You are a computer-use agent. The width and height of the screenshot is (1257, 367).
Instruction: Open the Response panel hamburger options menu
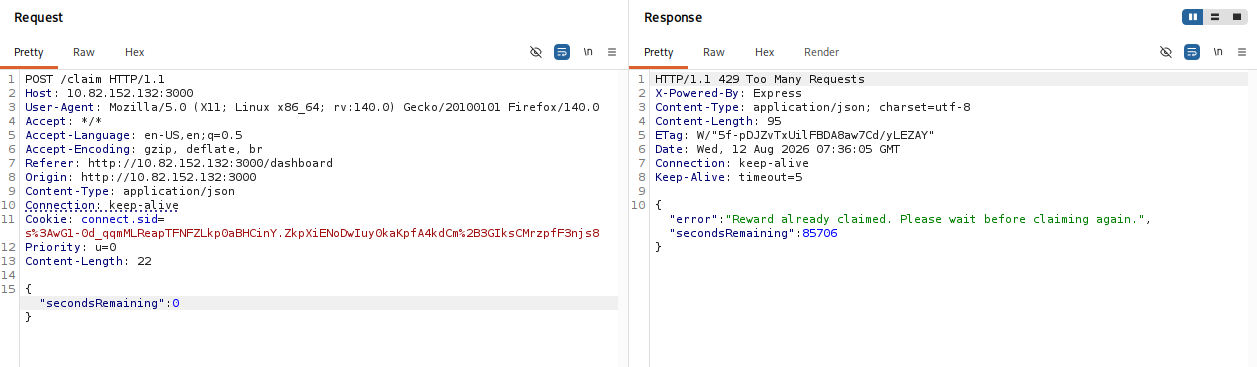[x=1242, y=52]
